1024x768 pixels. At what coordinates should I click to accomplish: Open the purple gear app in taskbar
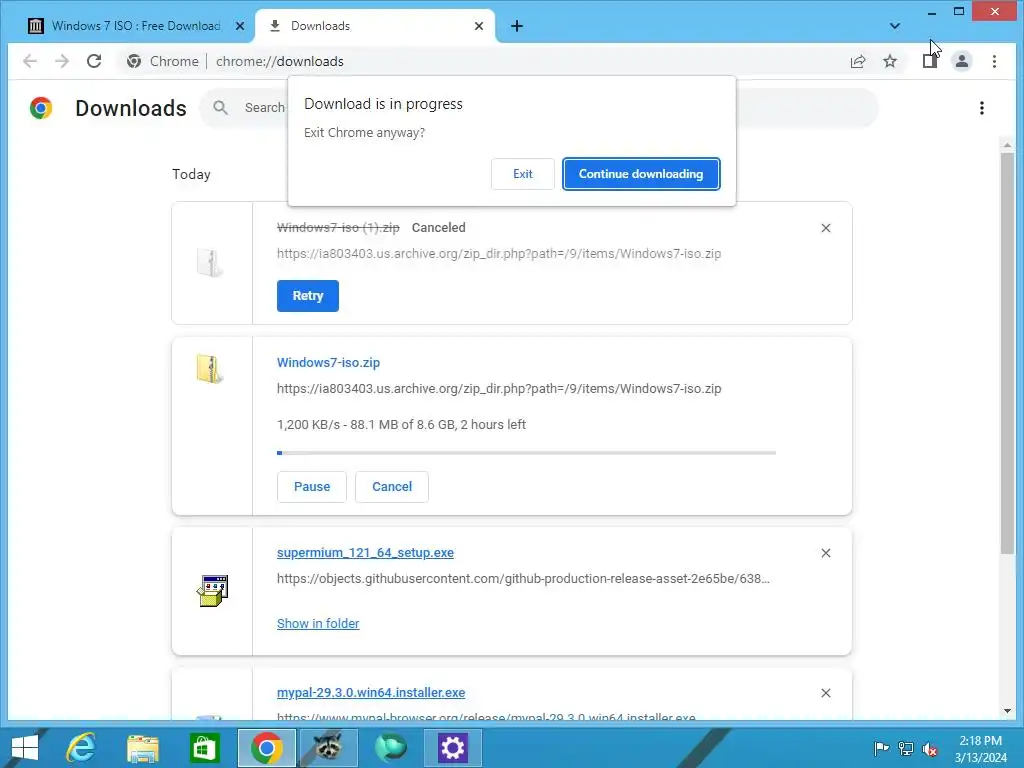click(x=453, y=748)
